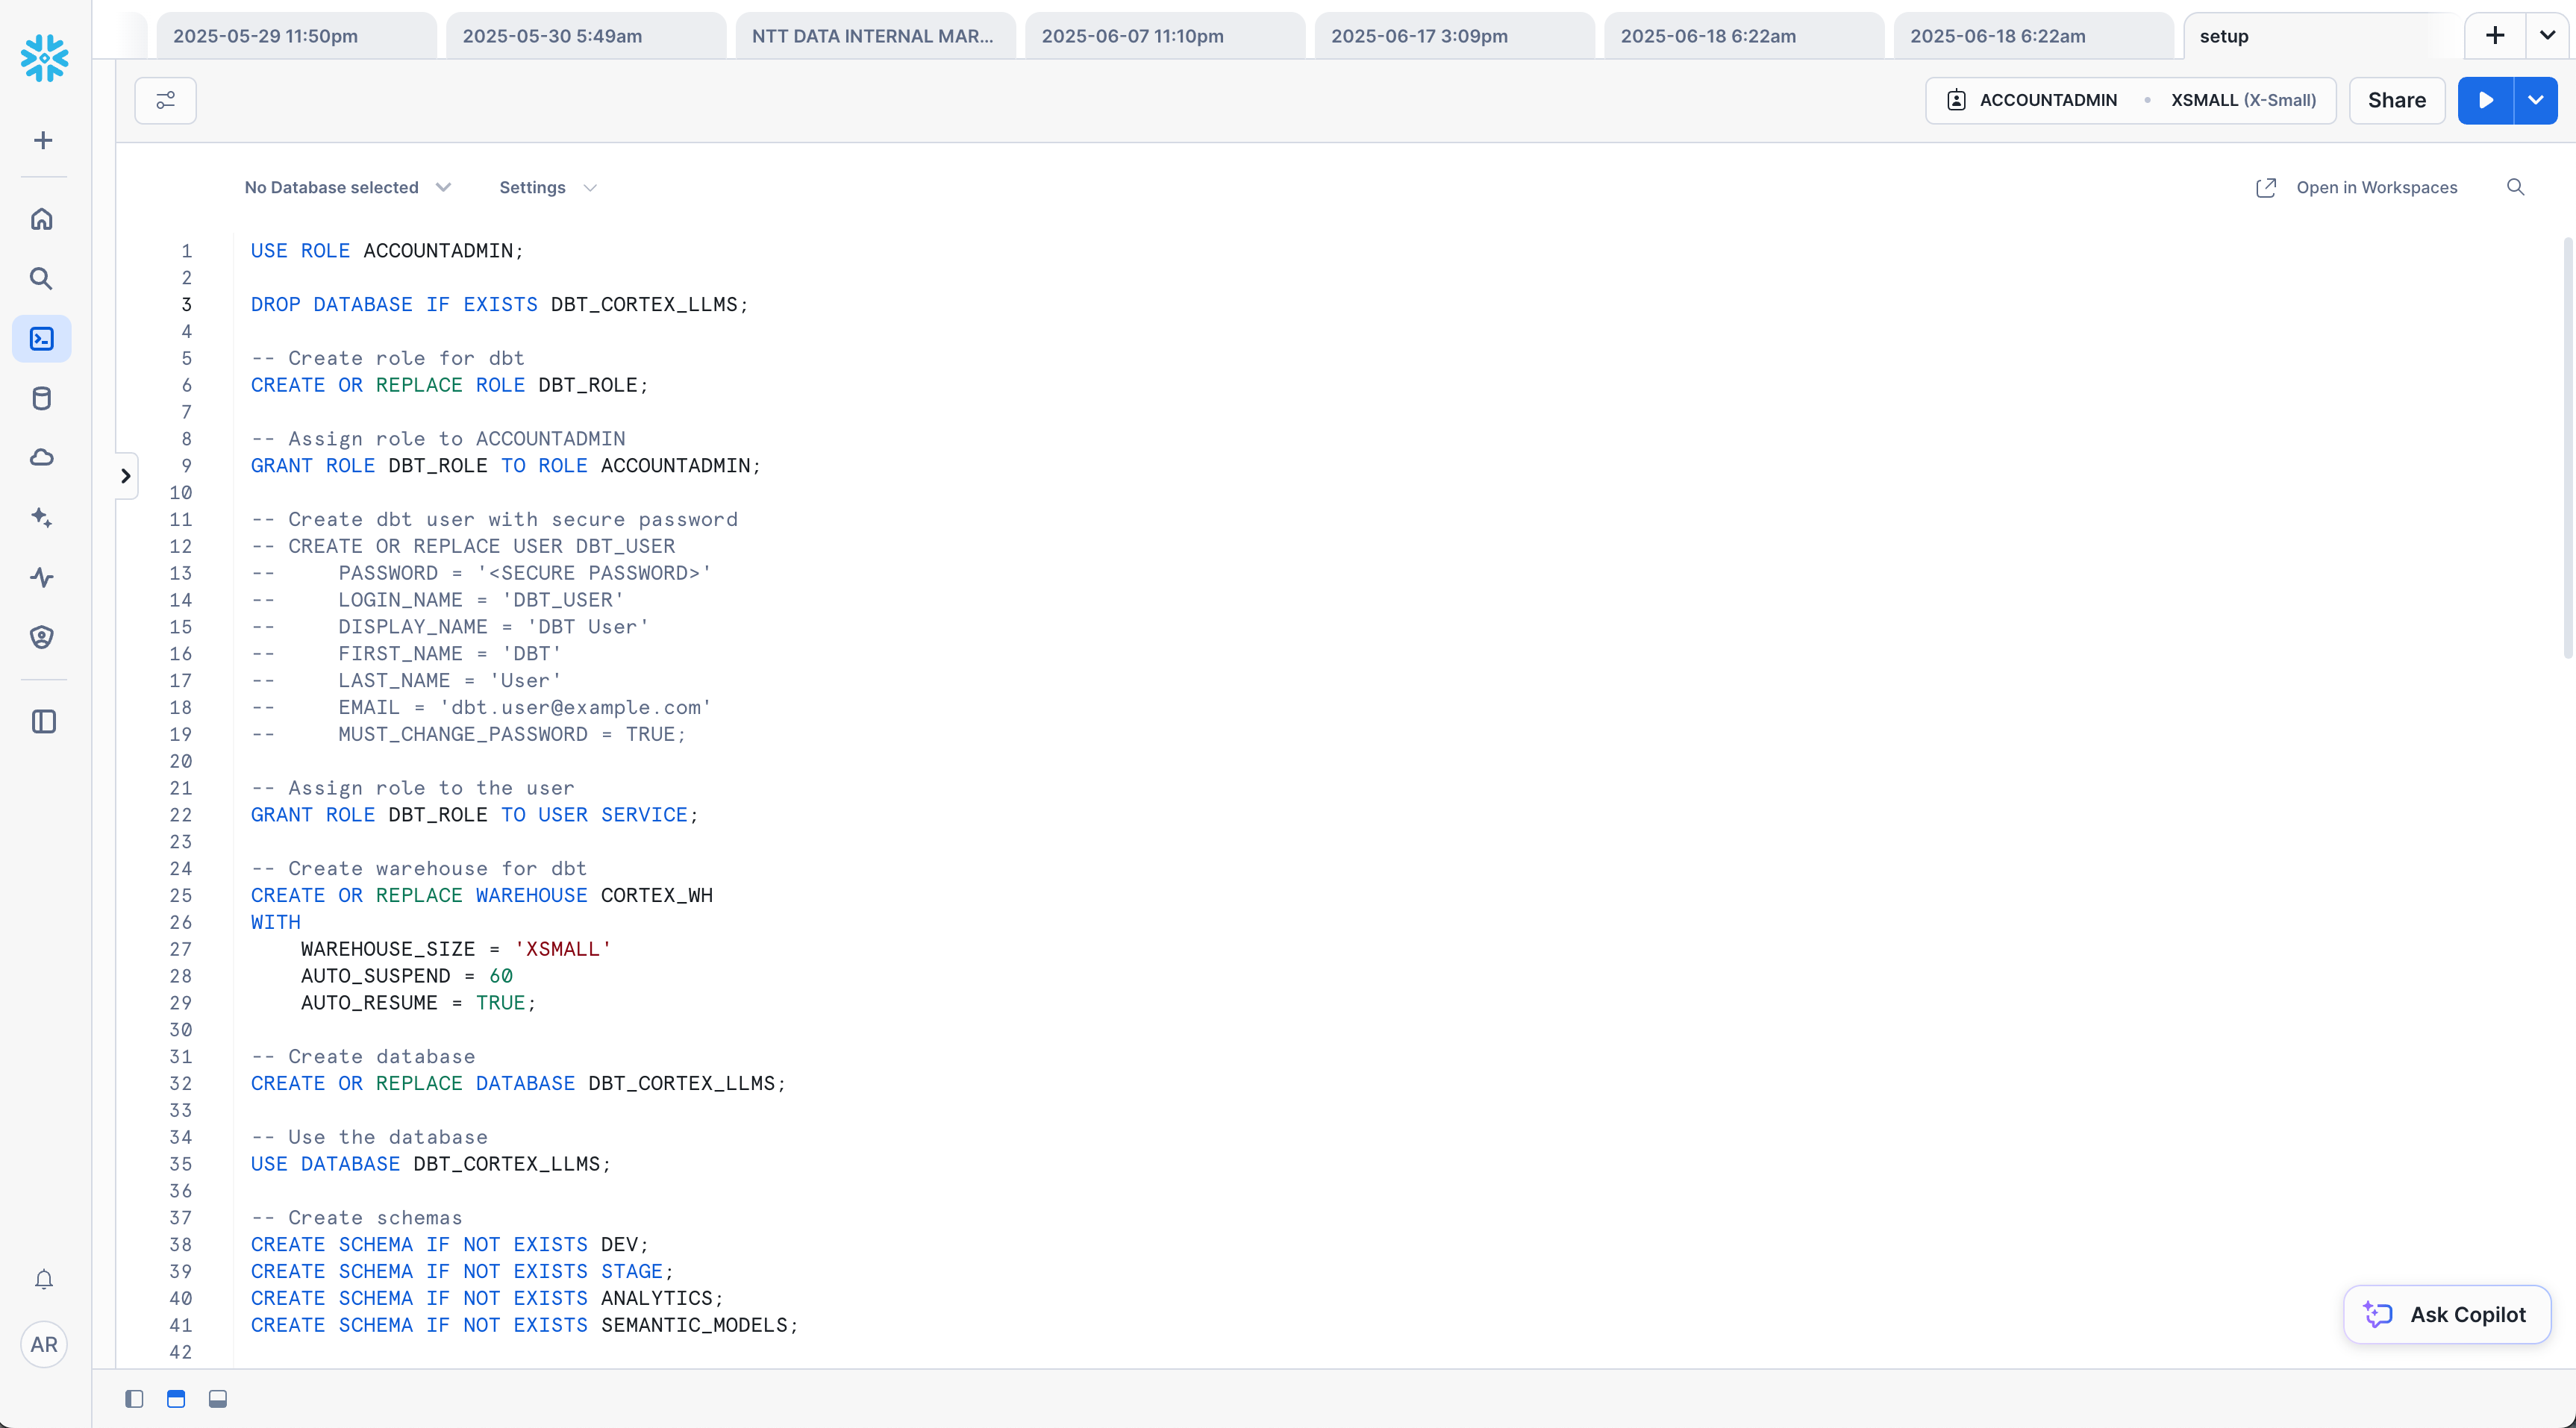Open the Admin shield icon

(42, 637)
